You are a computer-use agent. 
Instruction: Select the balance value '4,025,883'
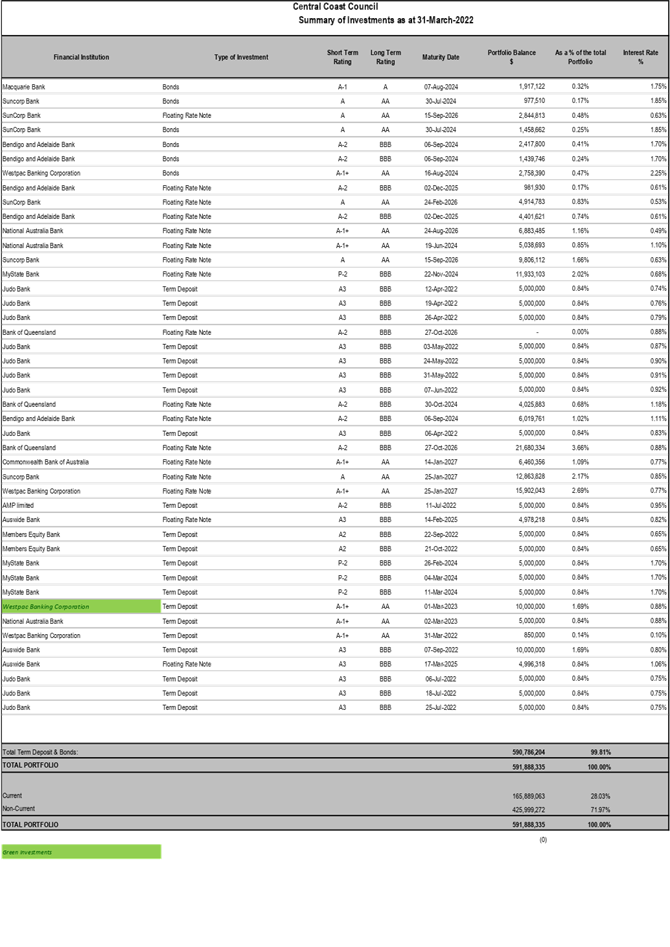click(532, 404)
